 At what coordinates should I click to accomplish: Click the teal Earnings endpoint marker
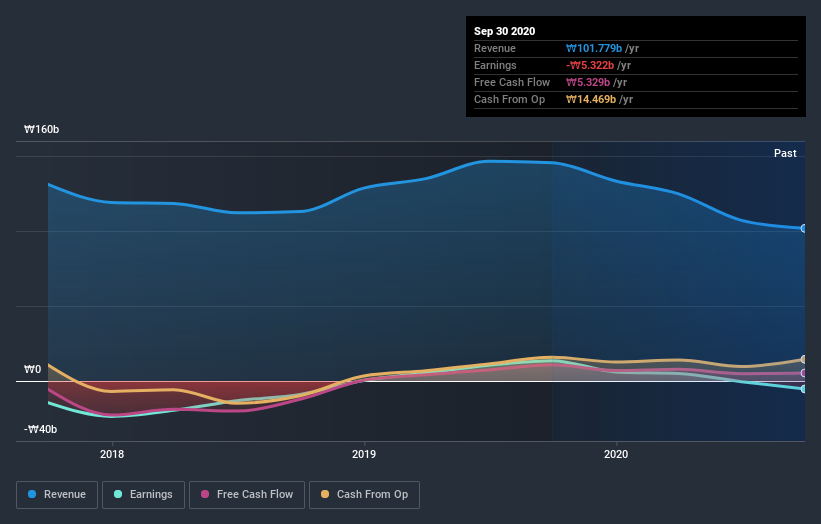(804, 389)
